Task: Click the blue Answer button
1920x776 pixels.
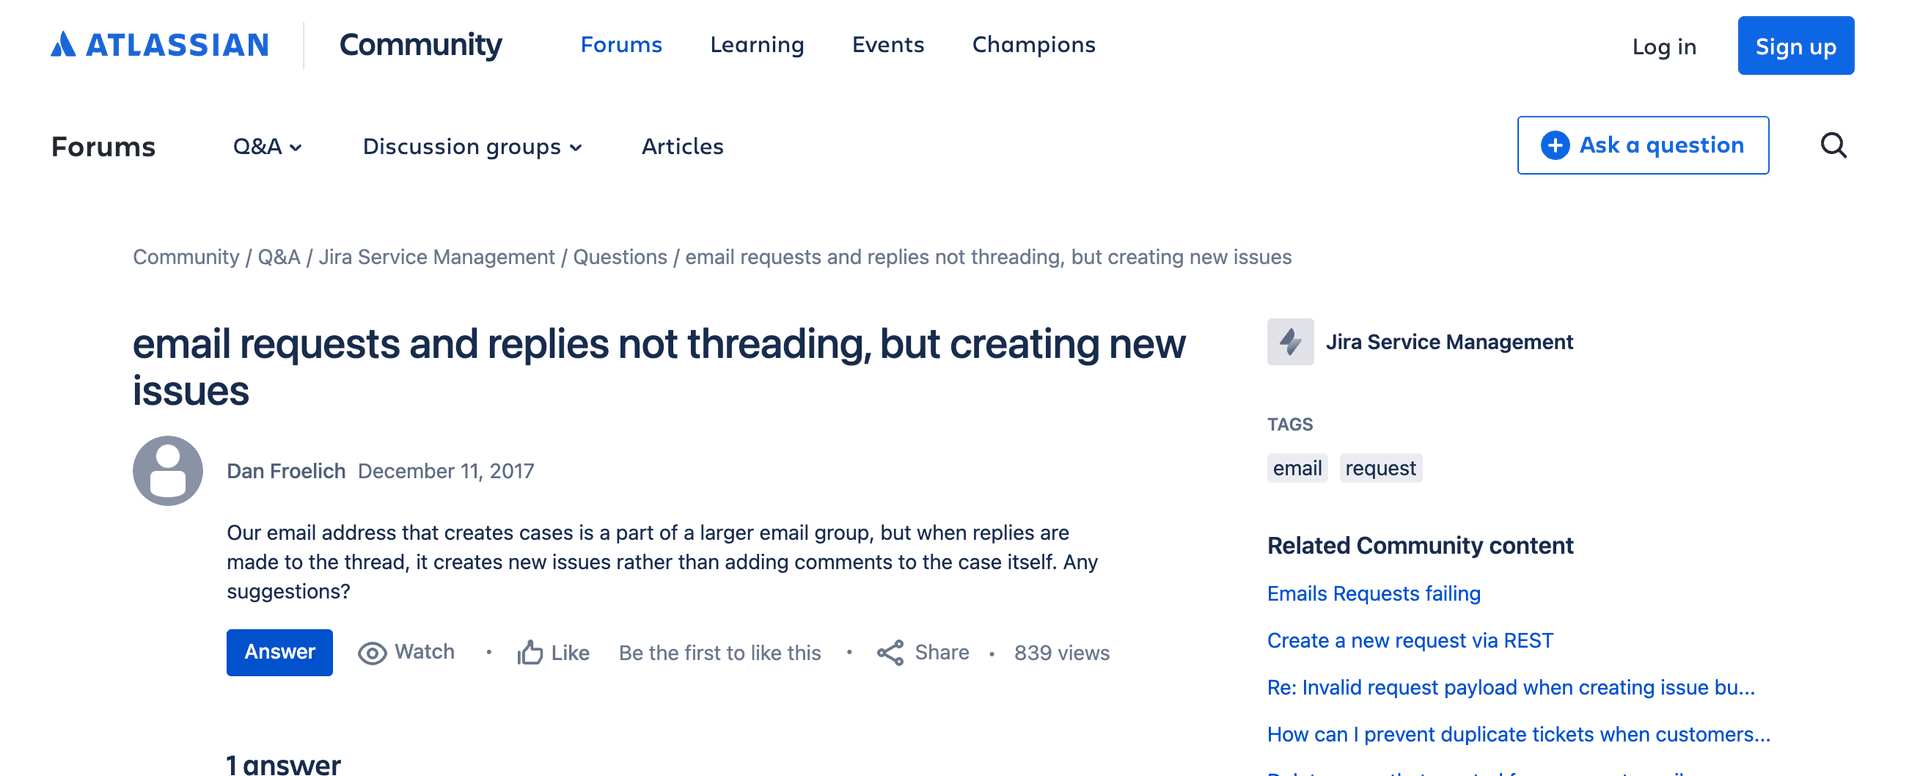Action: [279, 652]
